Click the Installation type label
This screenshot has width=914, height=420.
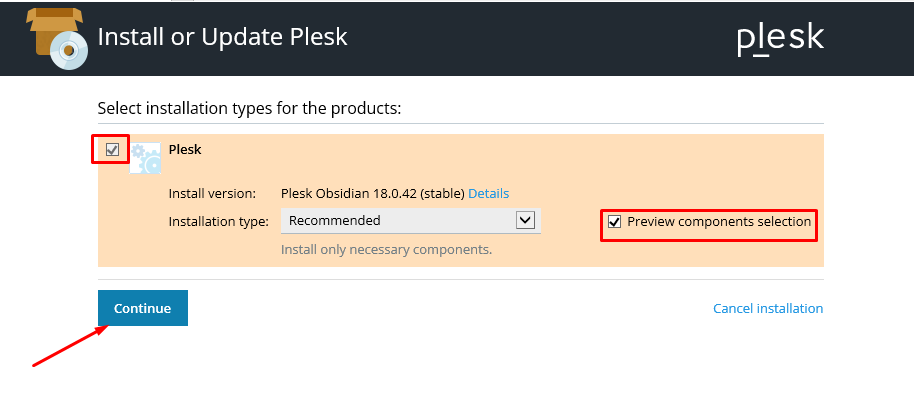(219, 221)
